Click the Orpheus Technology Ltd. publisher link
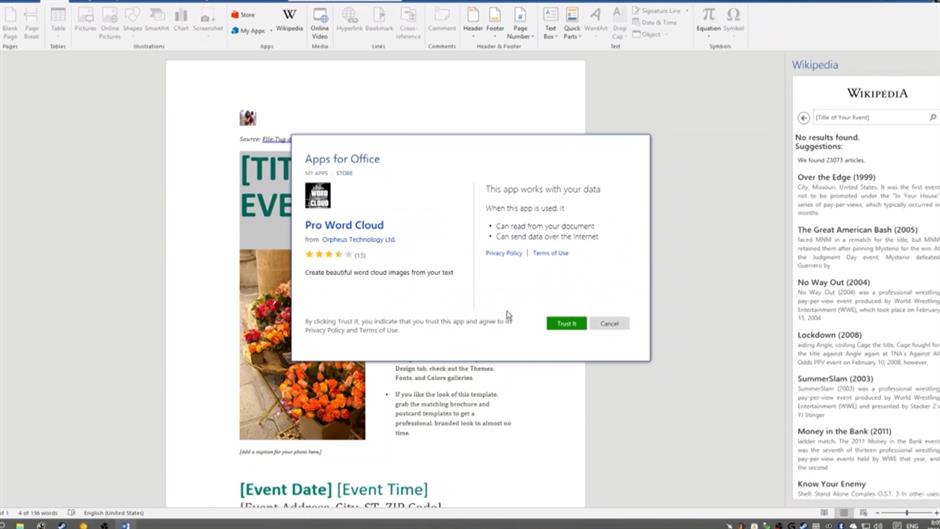Viewport: 940px width, 529px height. (359, 240)
